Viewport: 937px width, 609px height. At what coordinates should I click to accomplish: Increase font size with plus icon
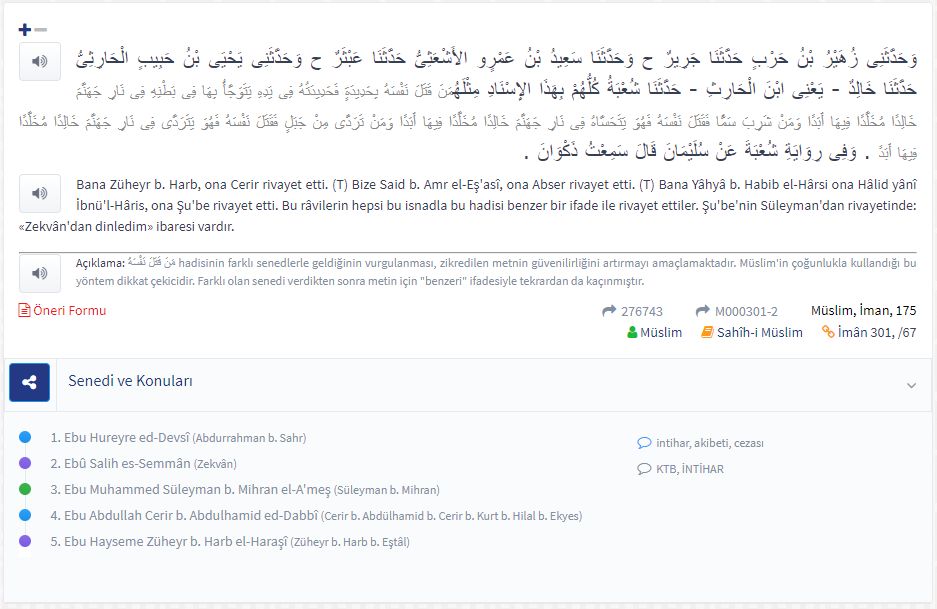pyautogui.click(x=25, y=29)
